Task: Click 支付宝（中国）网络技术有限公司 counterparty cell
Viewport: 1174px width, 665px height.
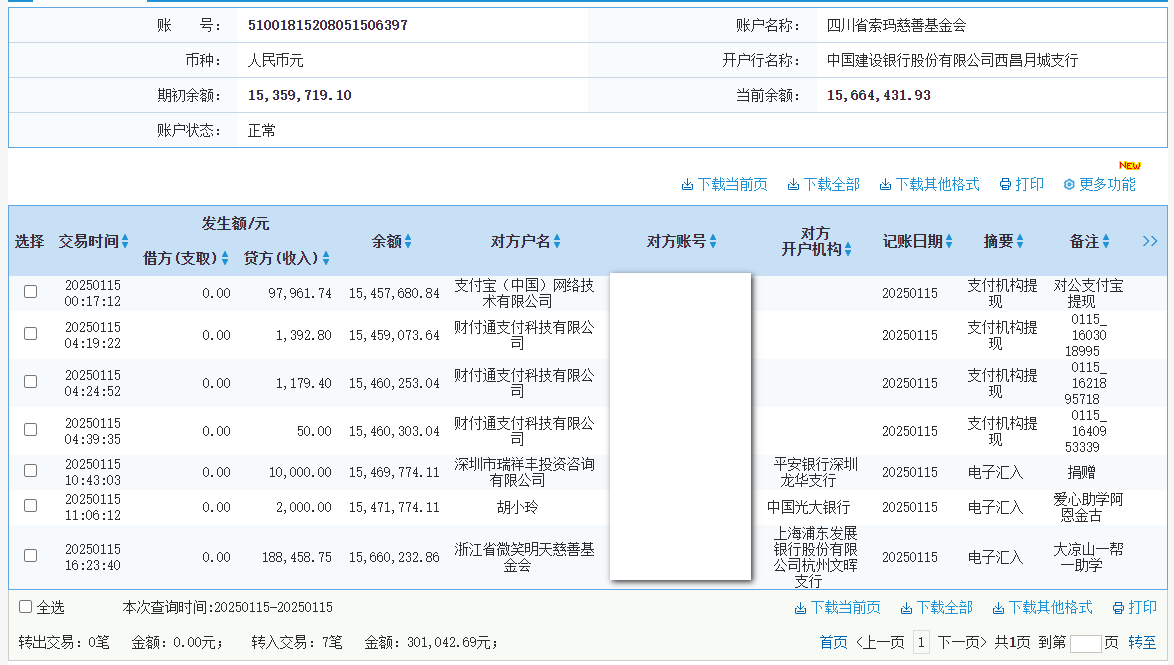Action: pos(524,293)
